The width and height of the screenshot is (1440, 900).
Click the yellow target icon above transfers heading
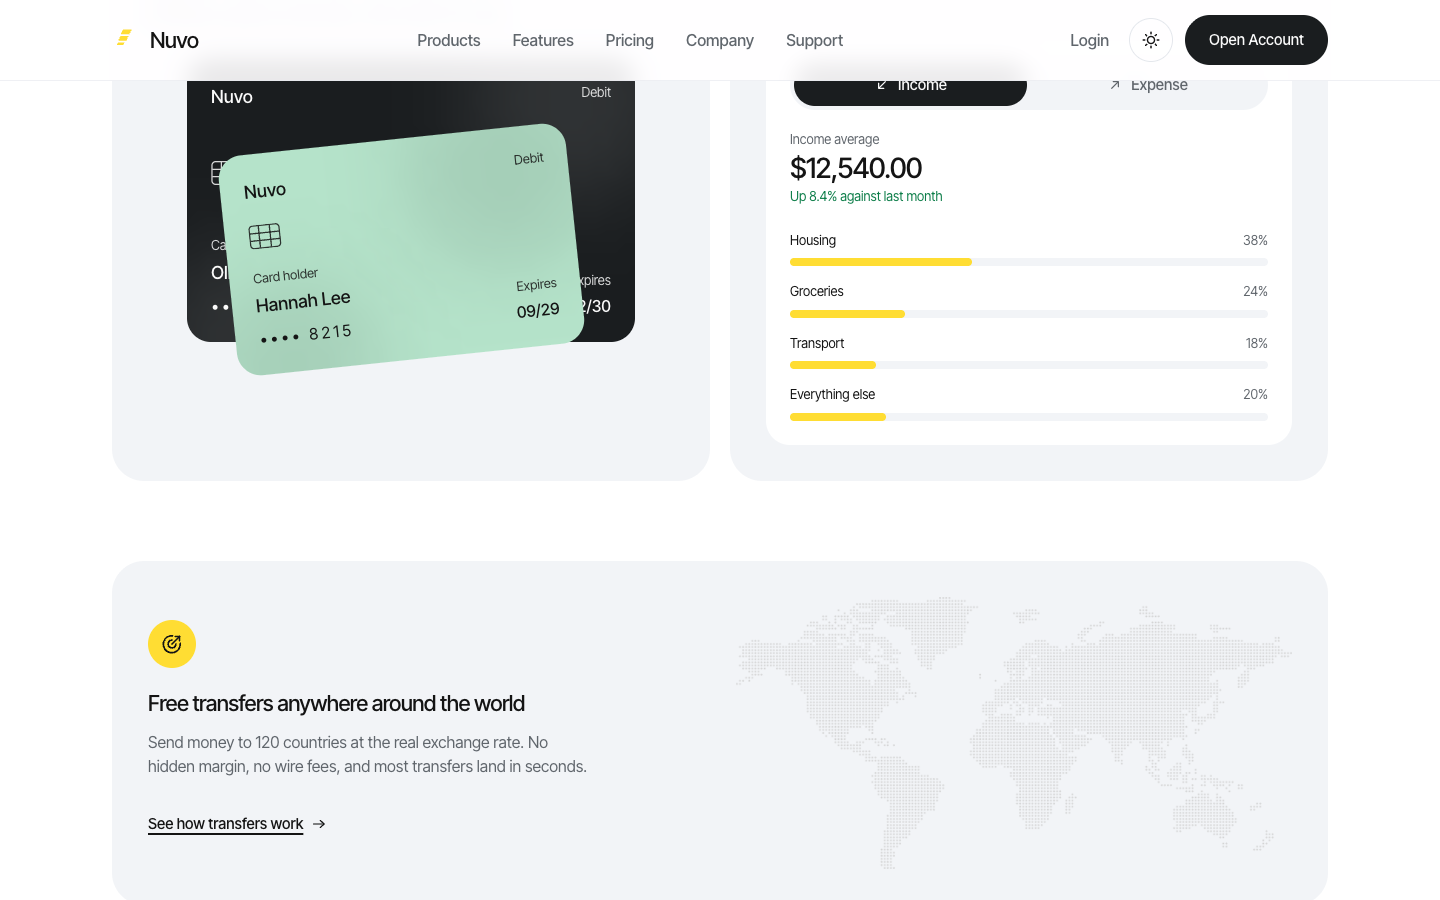click(172, 644)
